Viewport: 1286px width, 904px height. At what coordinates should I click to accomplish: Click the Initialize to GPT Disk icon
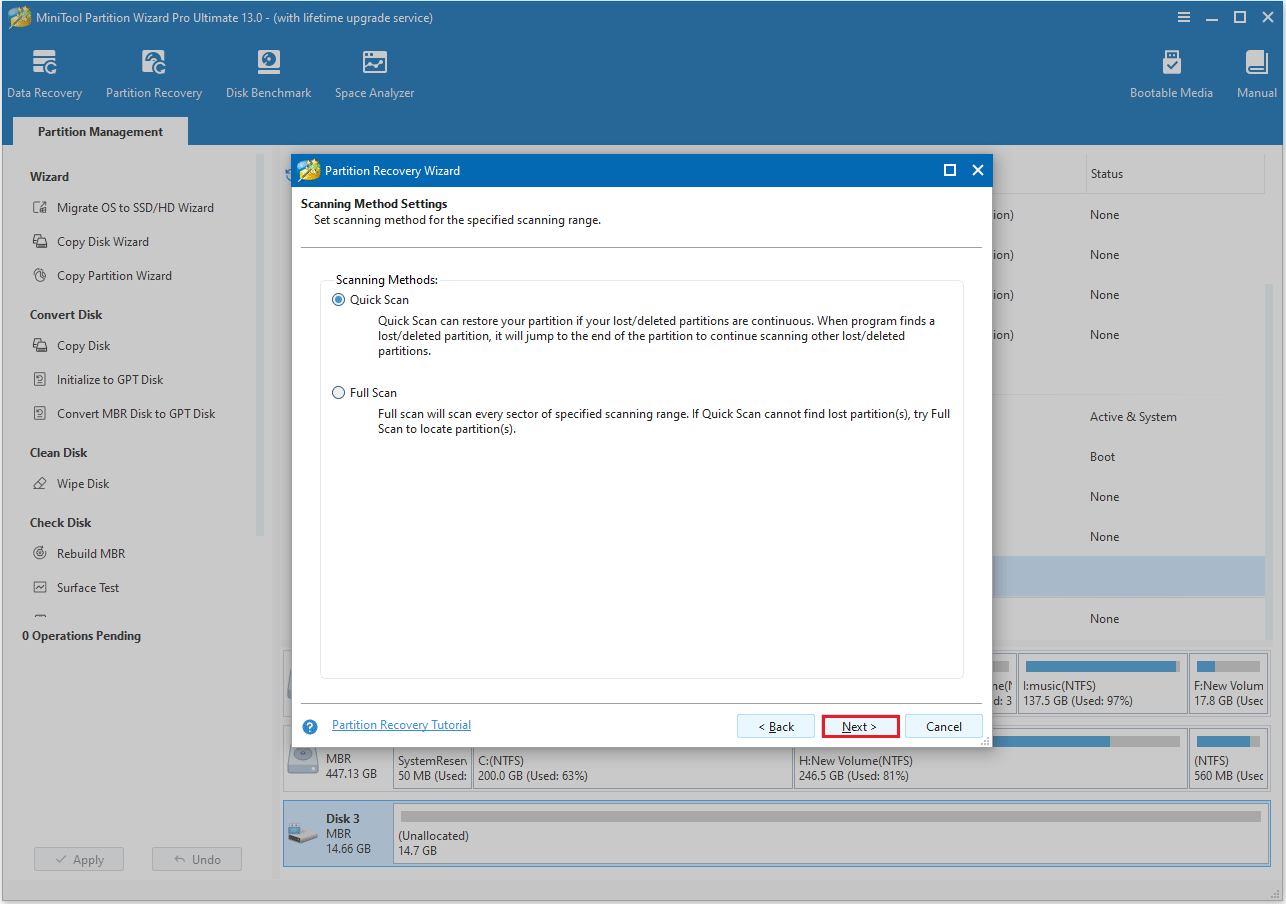(x=40, y=380)
